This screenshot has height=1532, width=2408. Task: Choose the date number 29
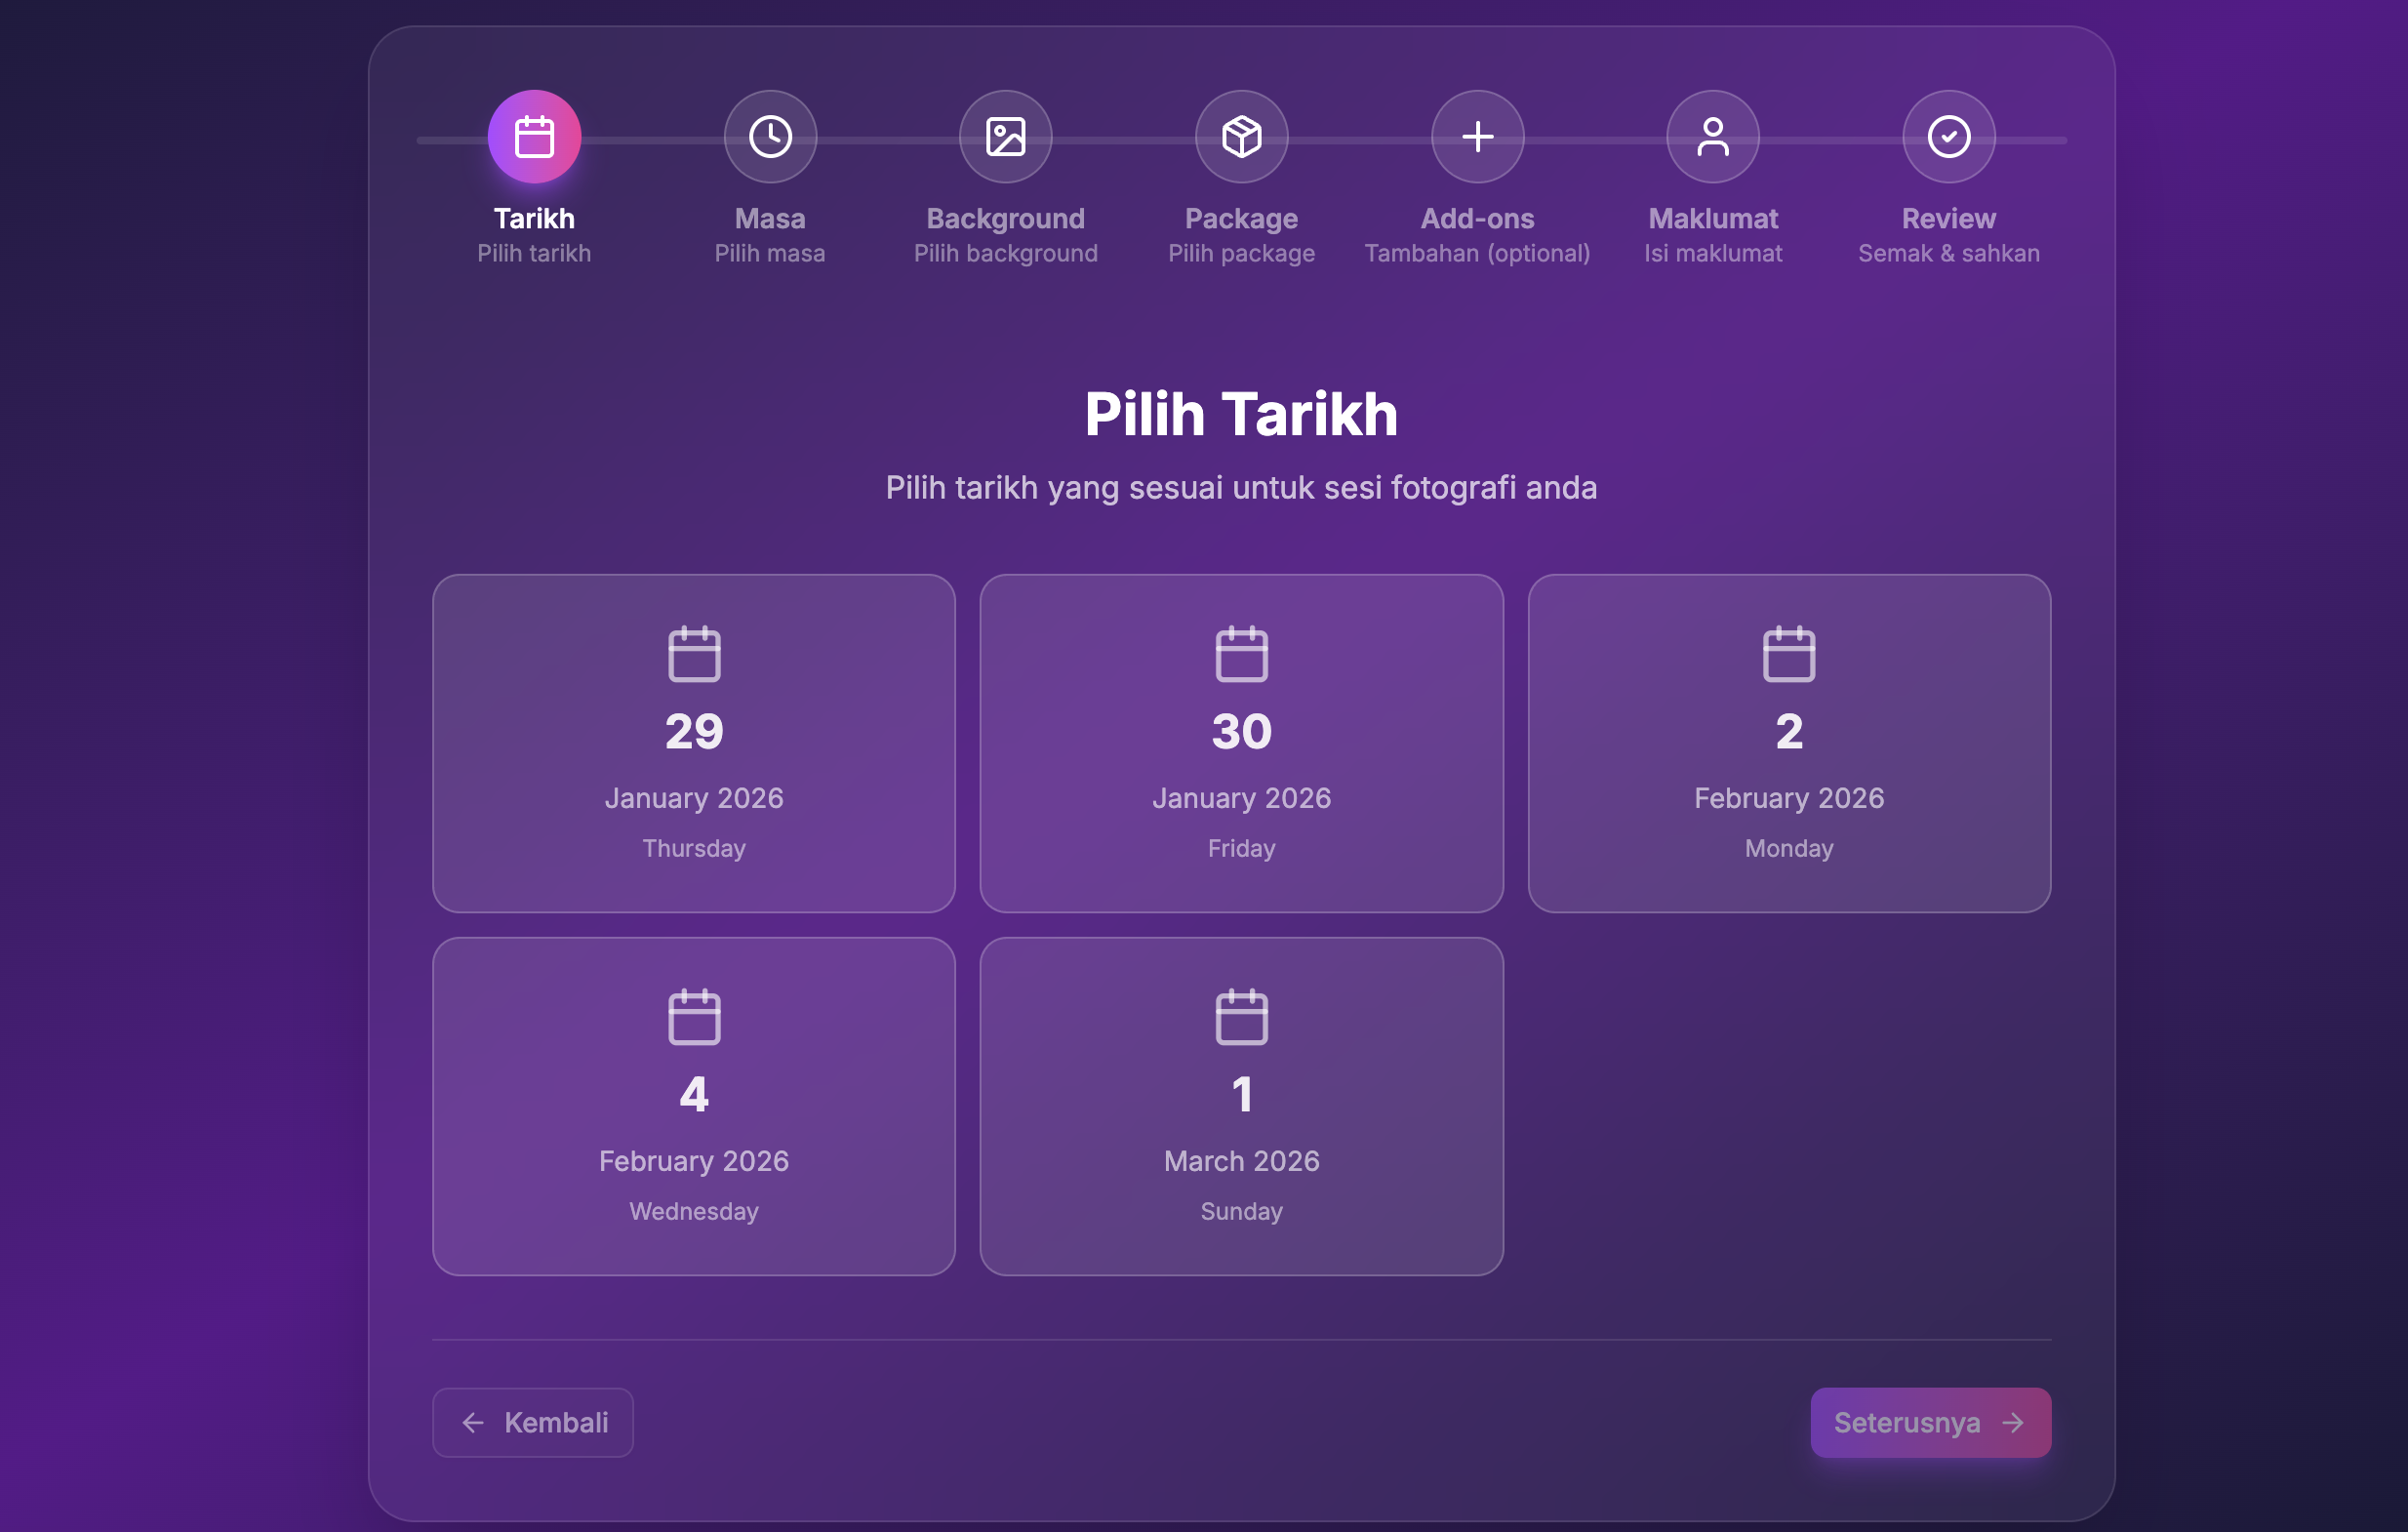coord(694,731)
